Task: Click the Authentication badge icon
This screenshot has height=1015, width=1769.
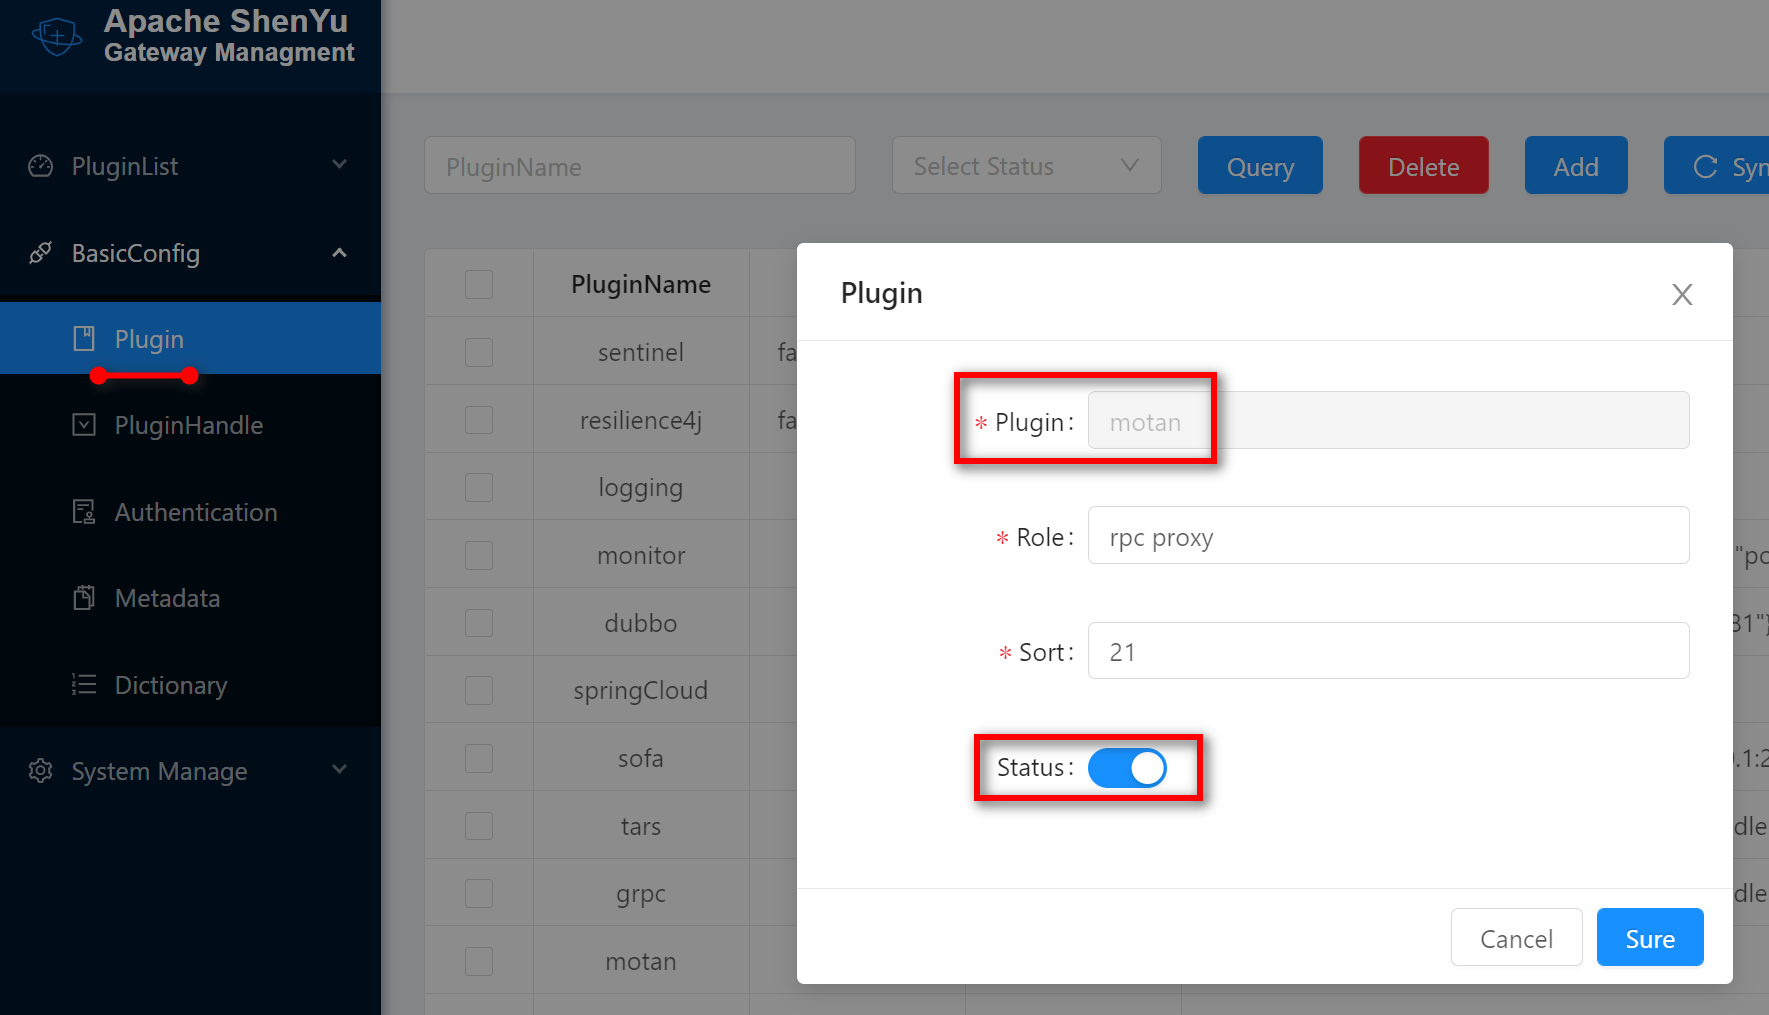Action: [85, 511]
